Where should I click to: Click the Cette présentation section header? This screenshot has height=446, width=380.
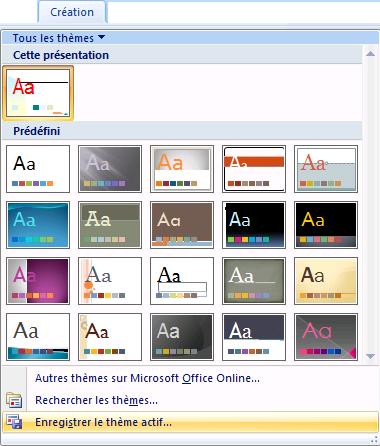182,55
